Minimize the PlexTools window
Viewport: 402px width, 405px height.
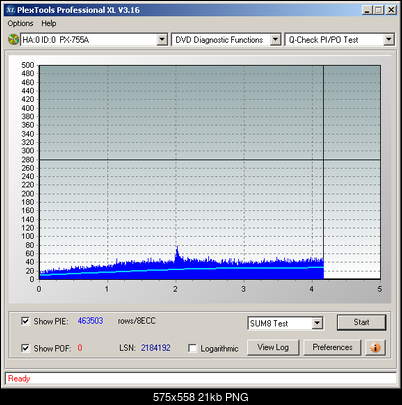[x=367, y=10]
